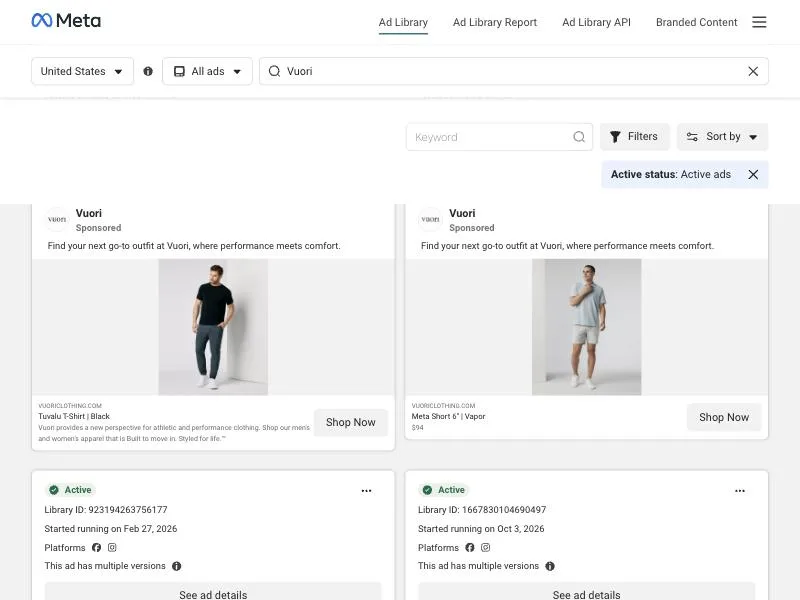Click Vuori avatar on Tuvalu T-Shirt ad
Viewport: 800px width, 600px height.
coord(57,220)
